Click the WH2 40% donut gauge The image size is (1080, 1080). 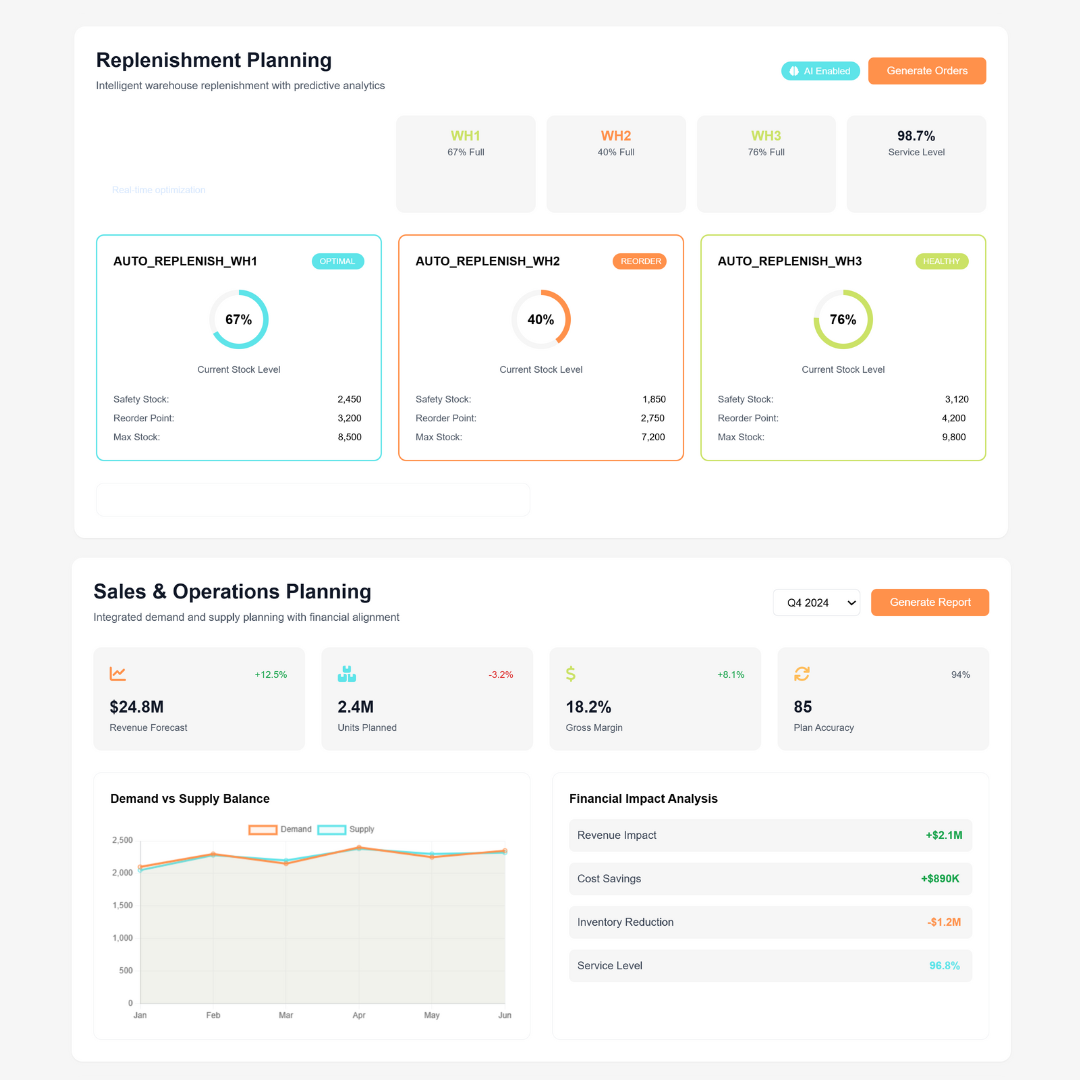click(541, 319)
